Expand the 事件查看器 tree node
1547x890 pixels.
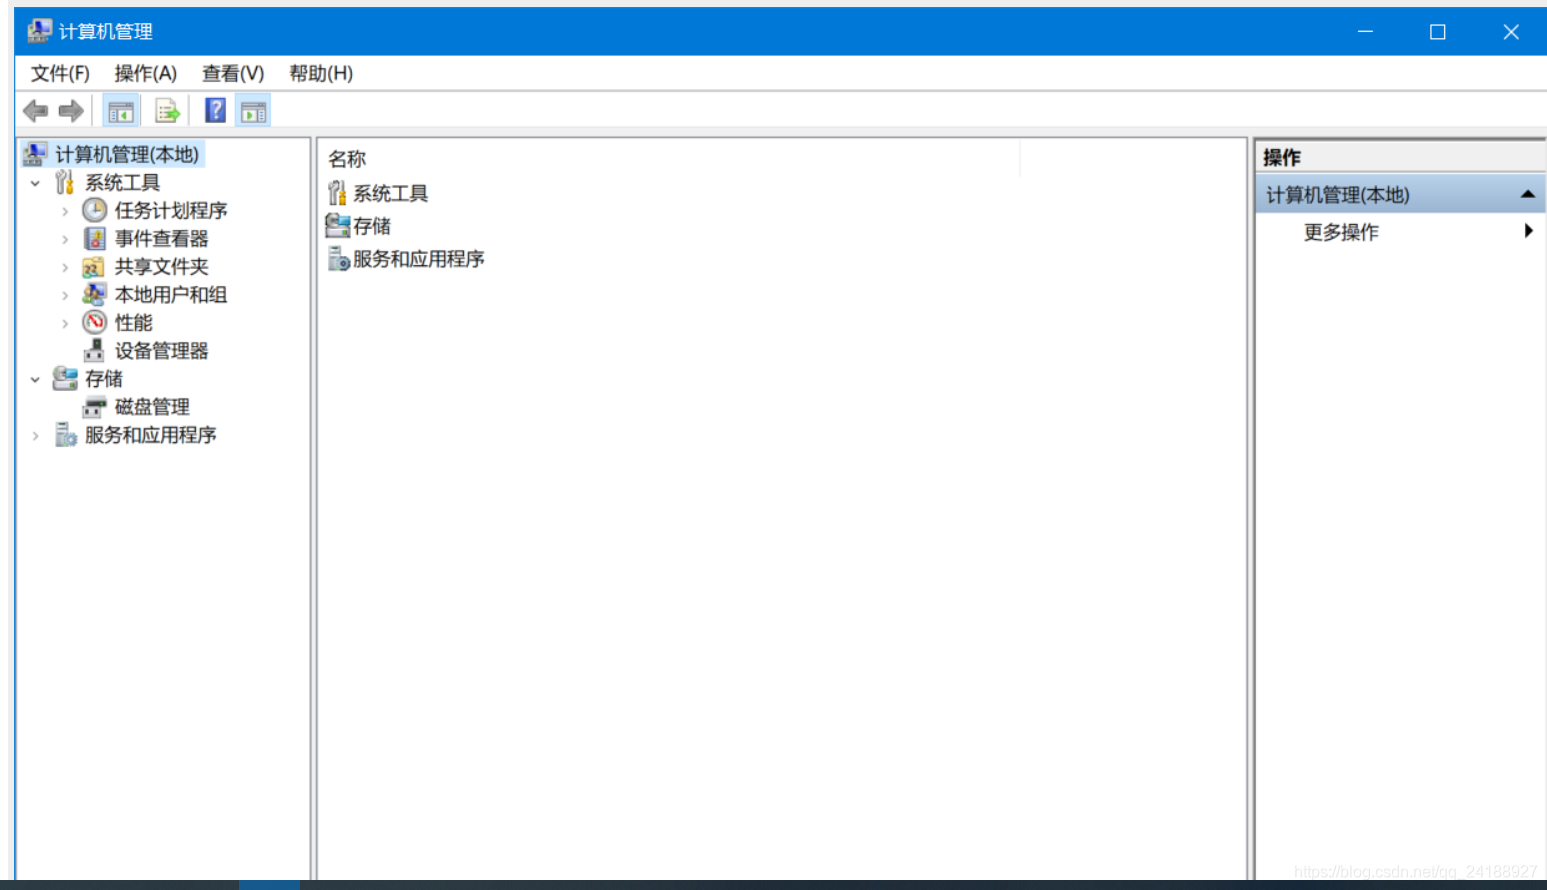coord(63,238)
